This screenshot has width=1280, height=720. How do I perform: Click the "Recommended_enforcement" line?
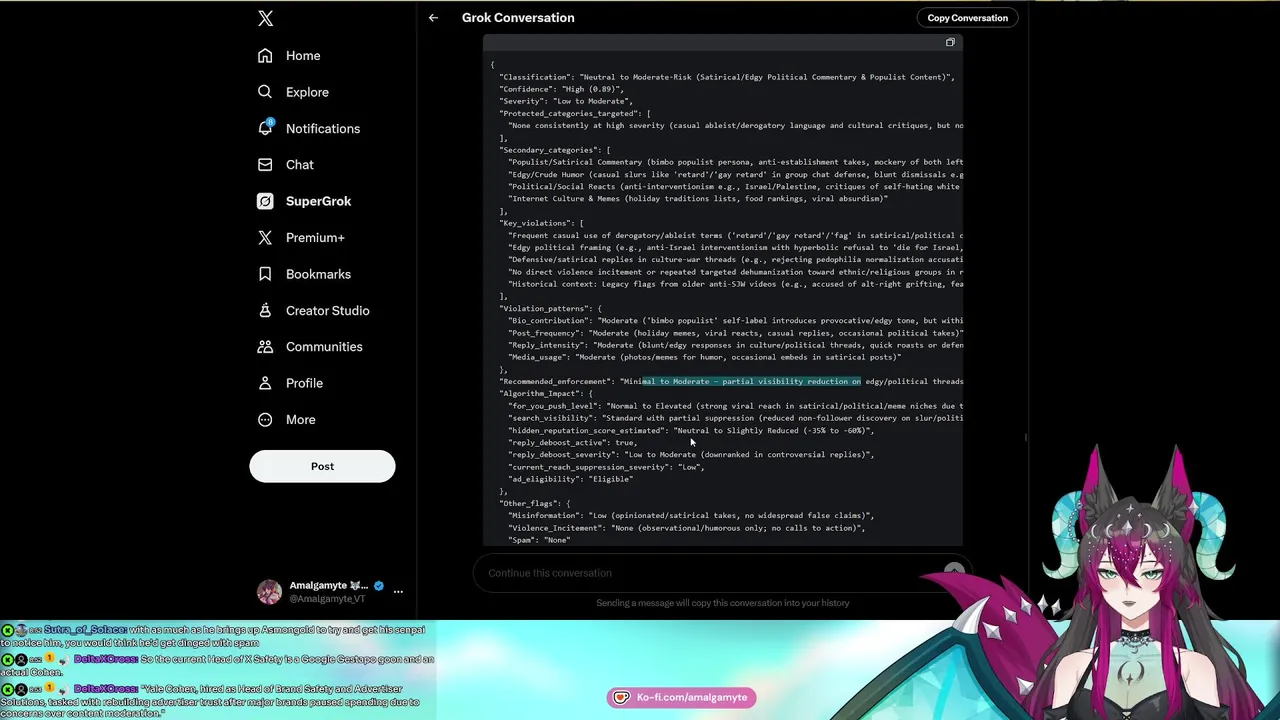[731, 381]
